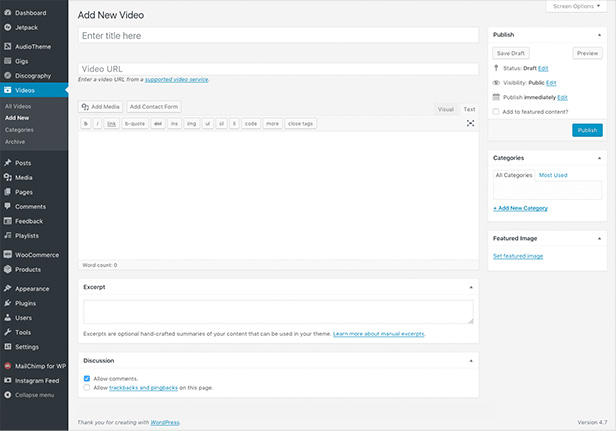This screenshot has height=431, width=616.
Task: Check the Add to featured content box
Action: click(496, 112)
